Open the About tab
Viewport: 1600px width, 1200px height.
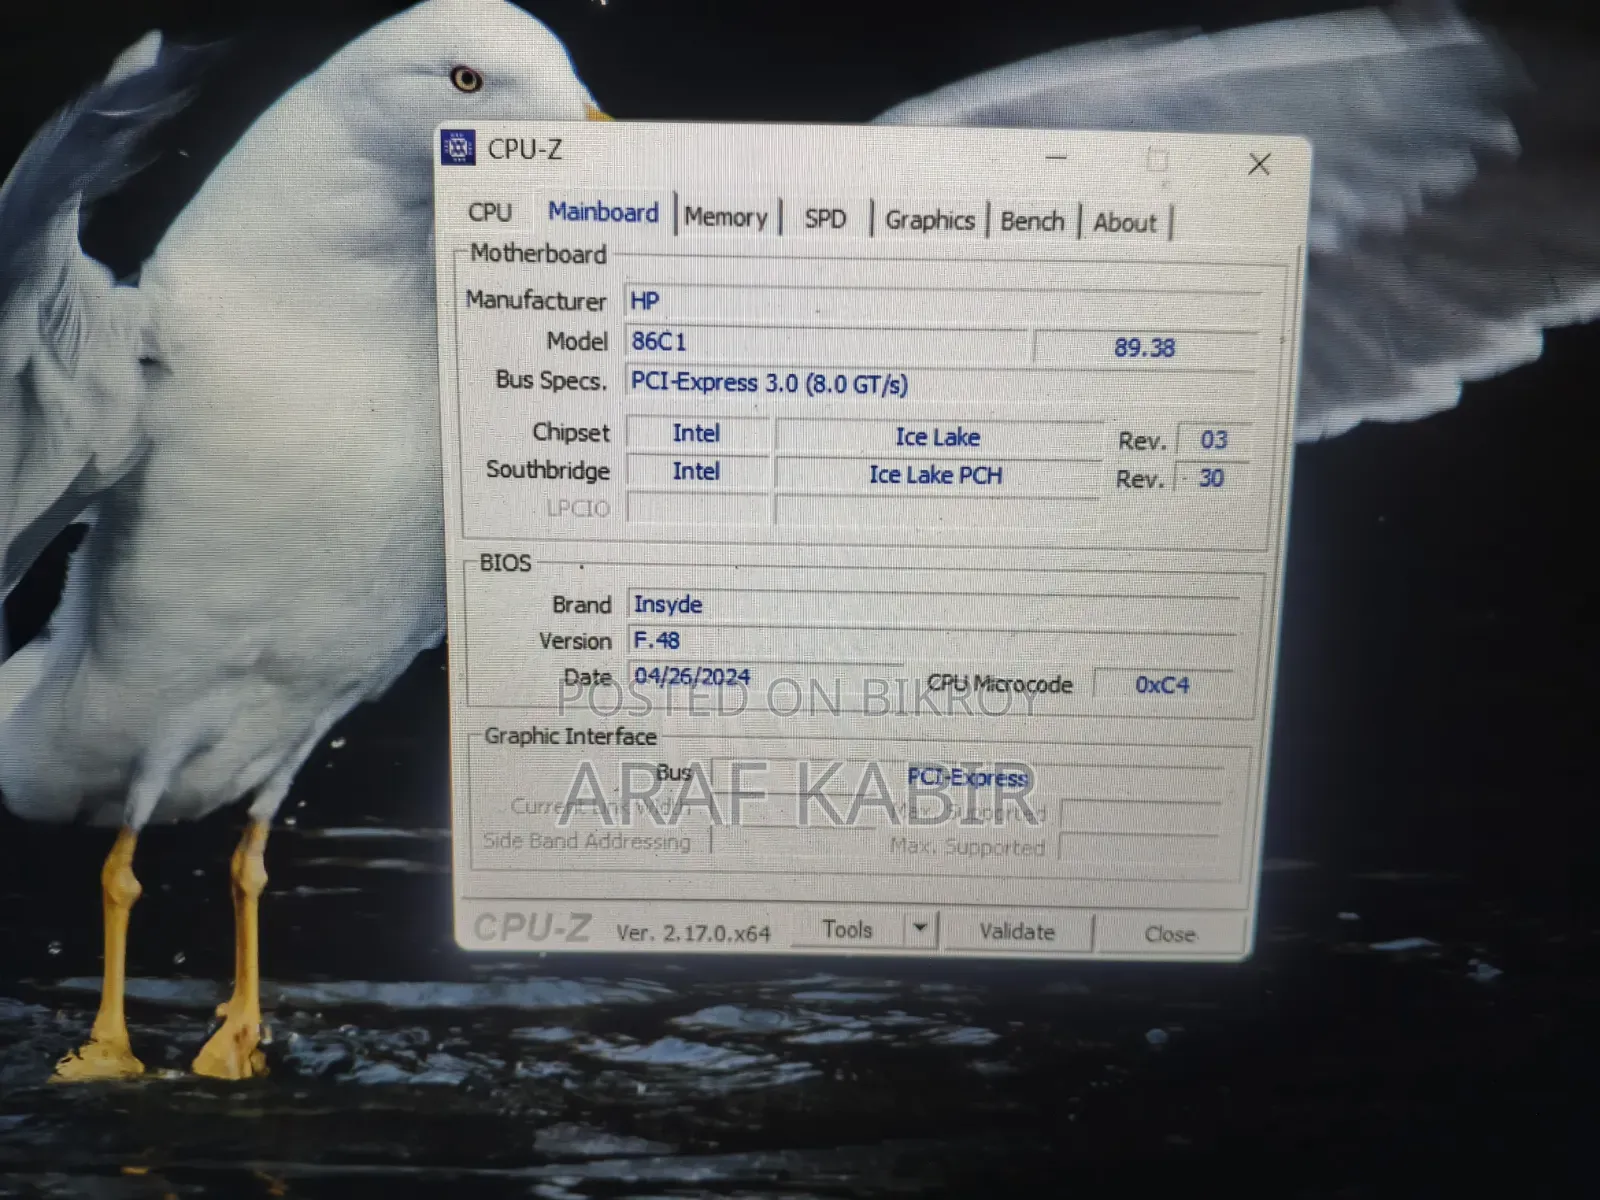click(x=1124, y=222)
